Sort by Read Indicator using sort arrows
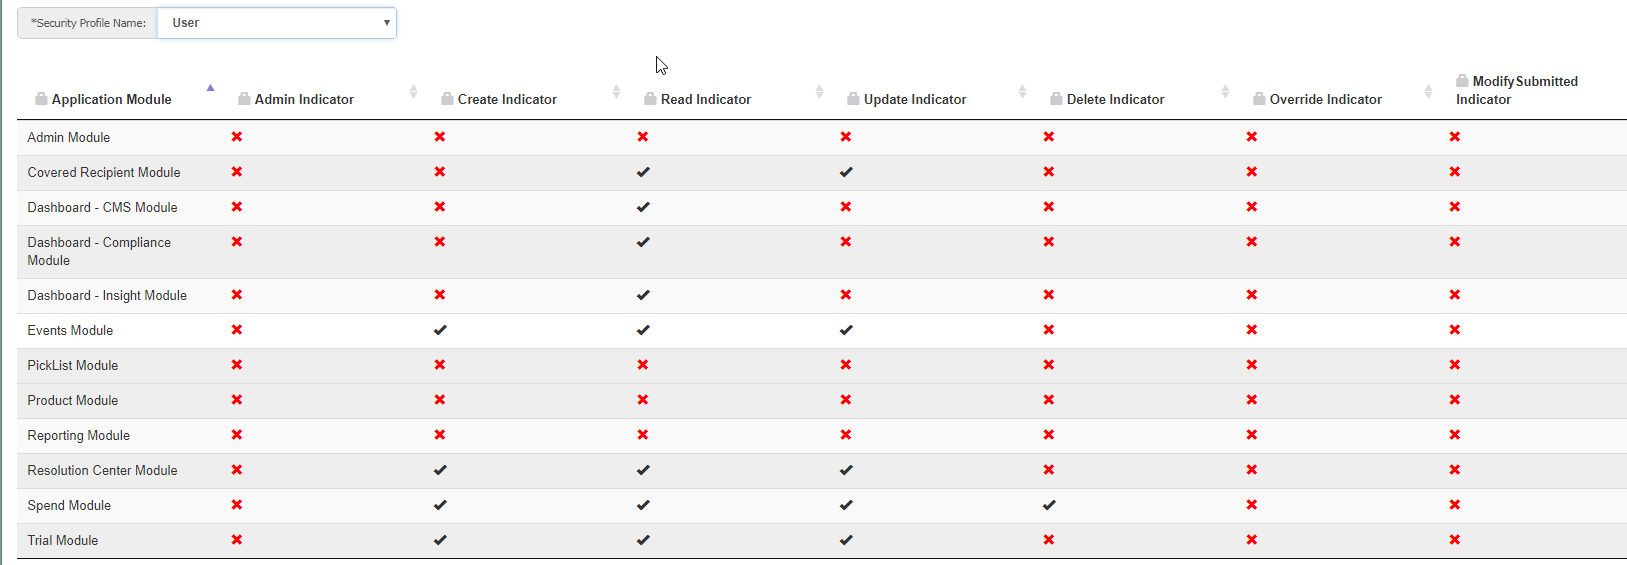1627x565 pixels. pyautogui.click(x=819, y=92)
